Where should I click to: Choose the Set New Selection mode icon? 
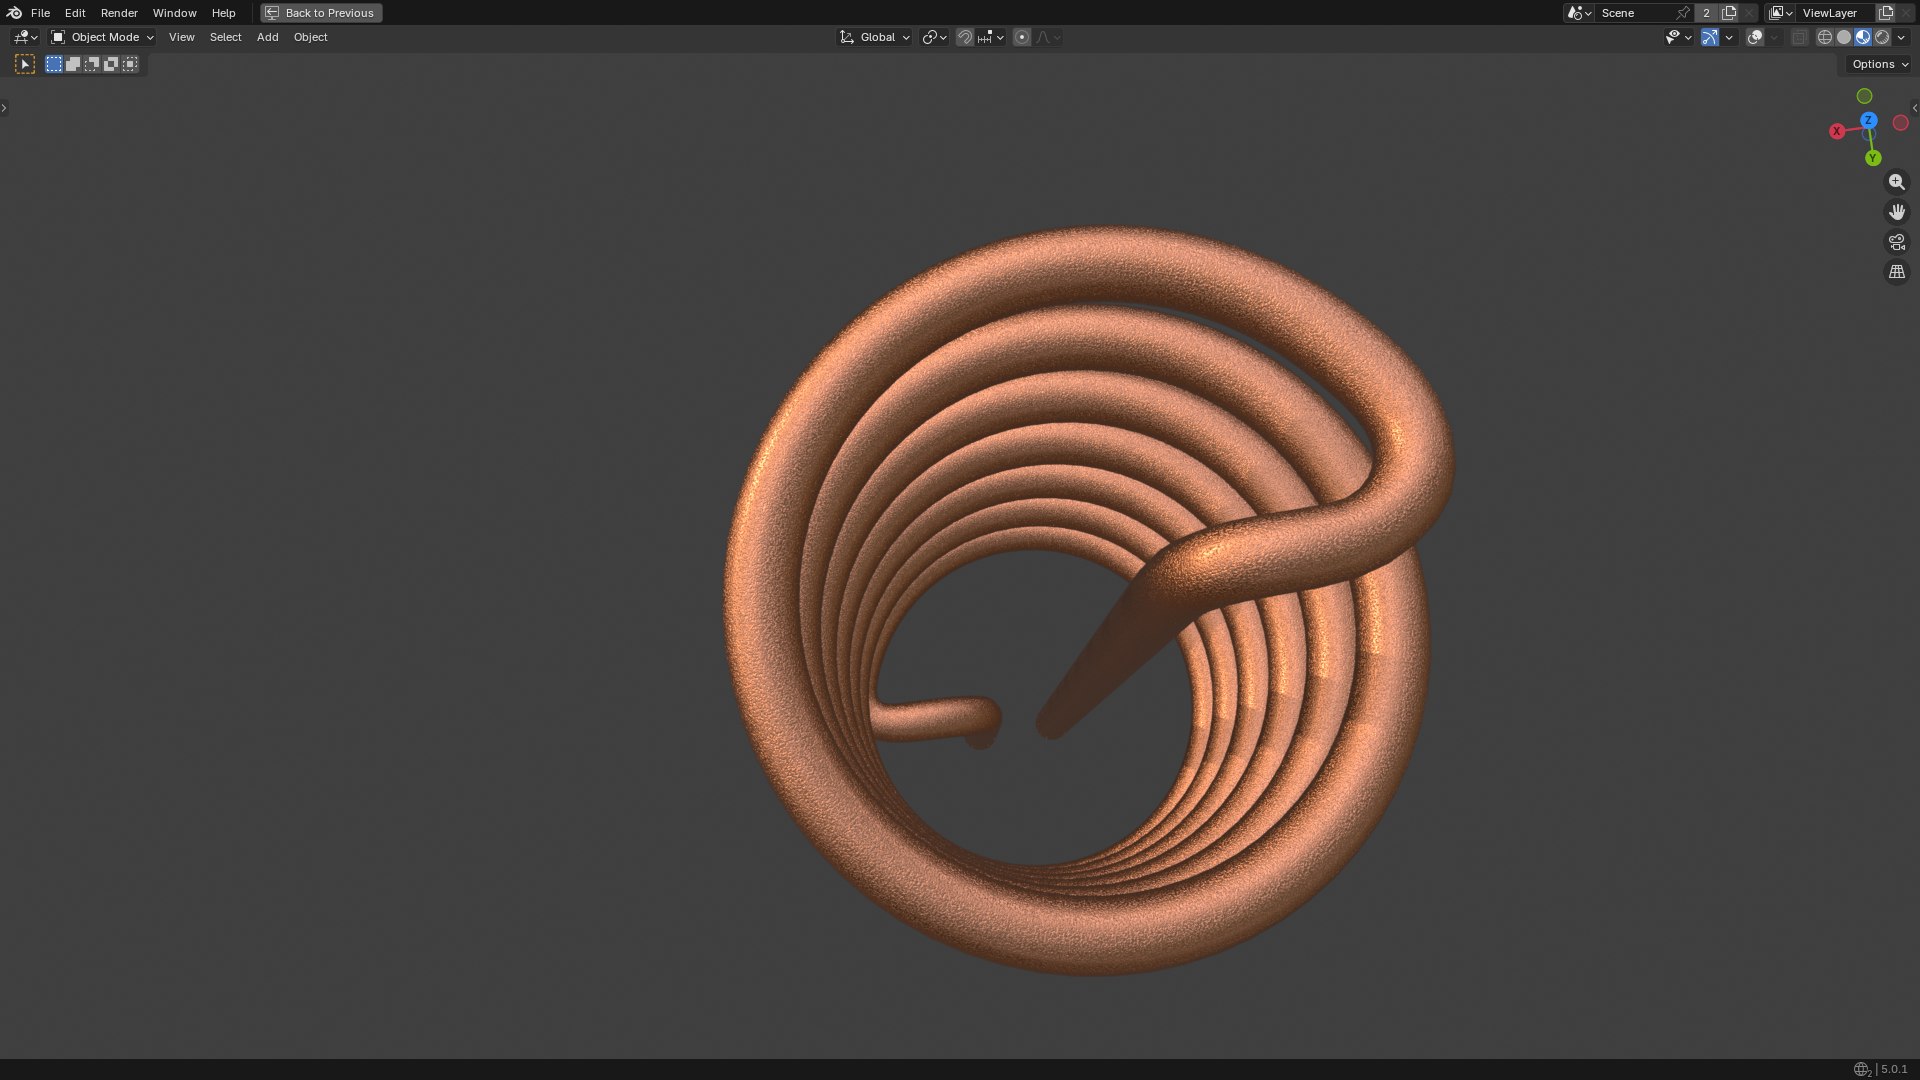(54, 64)
